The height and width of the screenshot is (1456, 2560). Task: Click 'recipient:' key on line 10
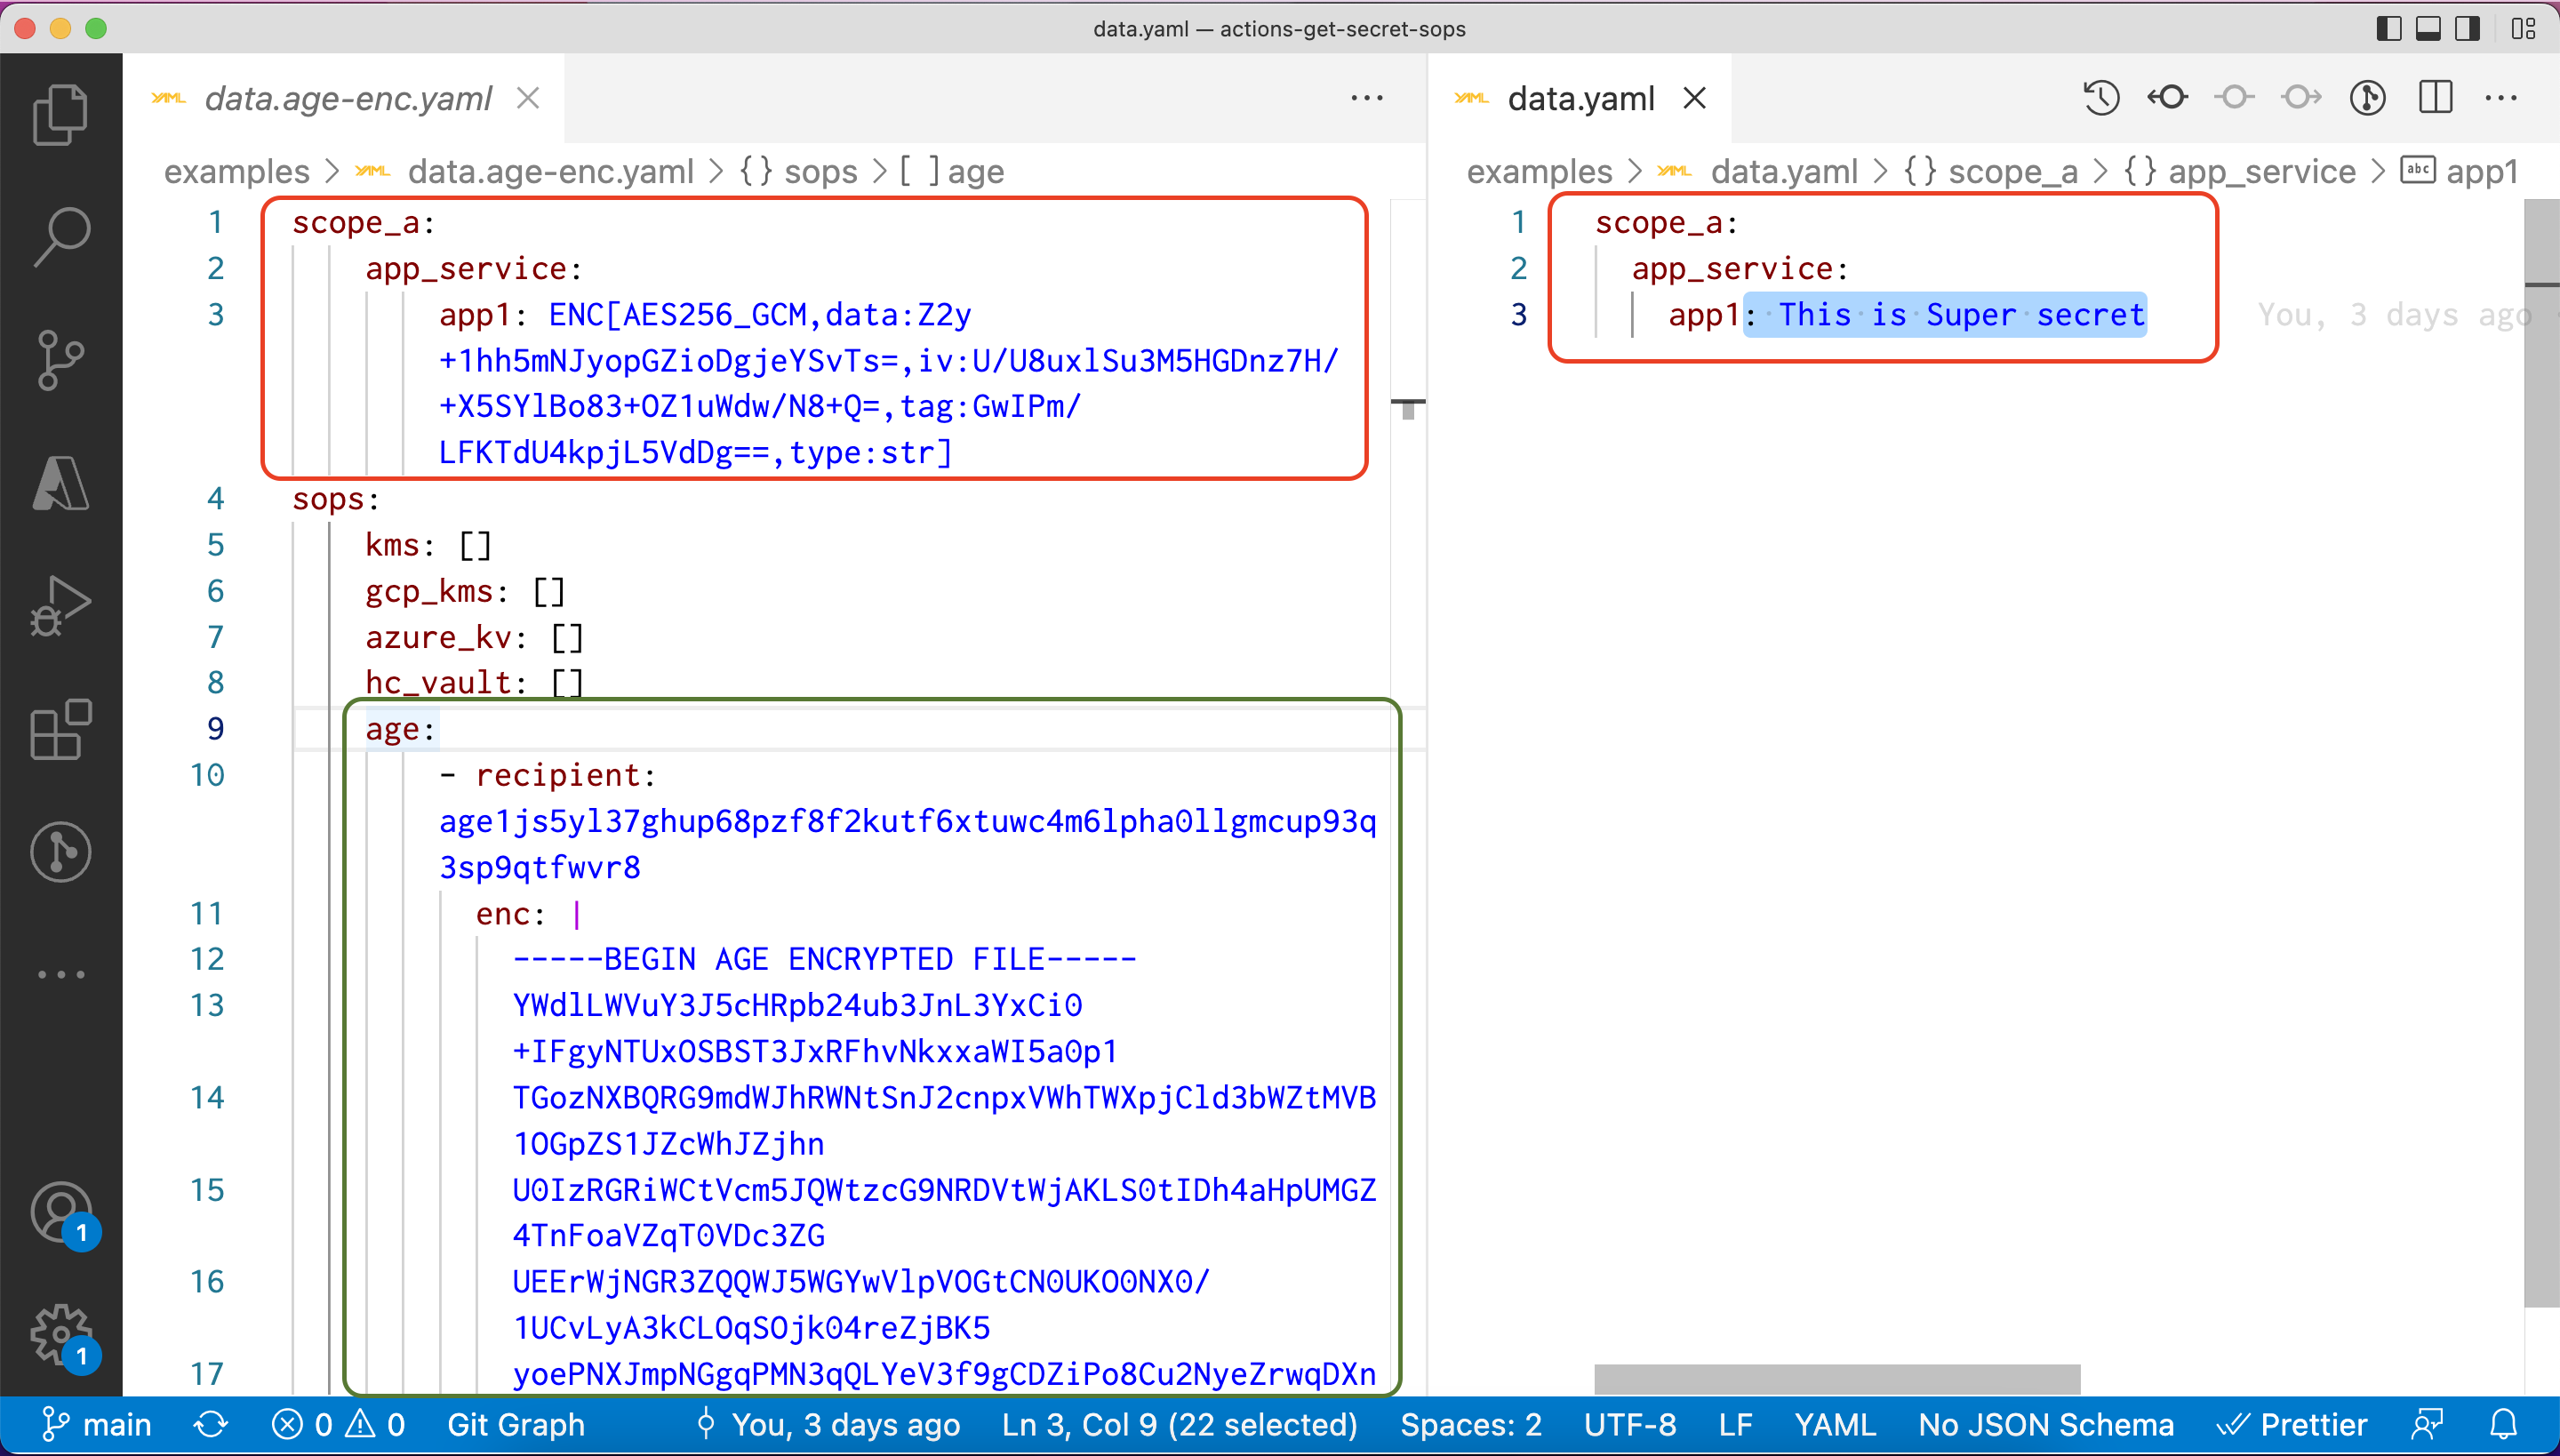pyautogui.click(x=565, y=774)
